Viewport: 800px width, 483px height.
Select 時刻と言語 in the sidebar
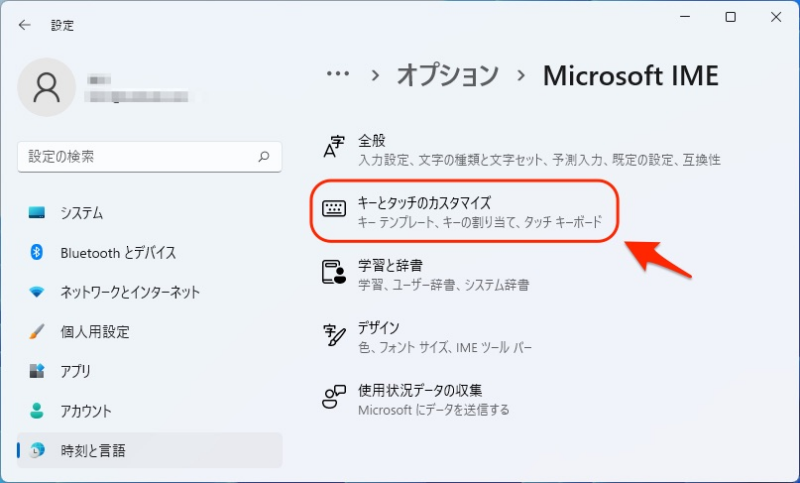pos(149,450)
